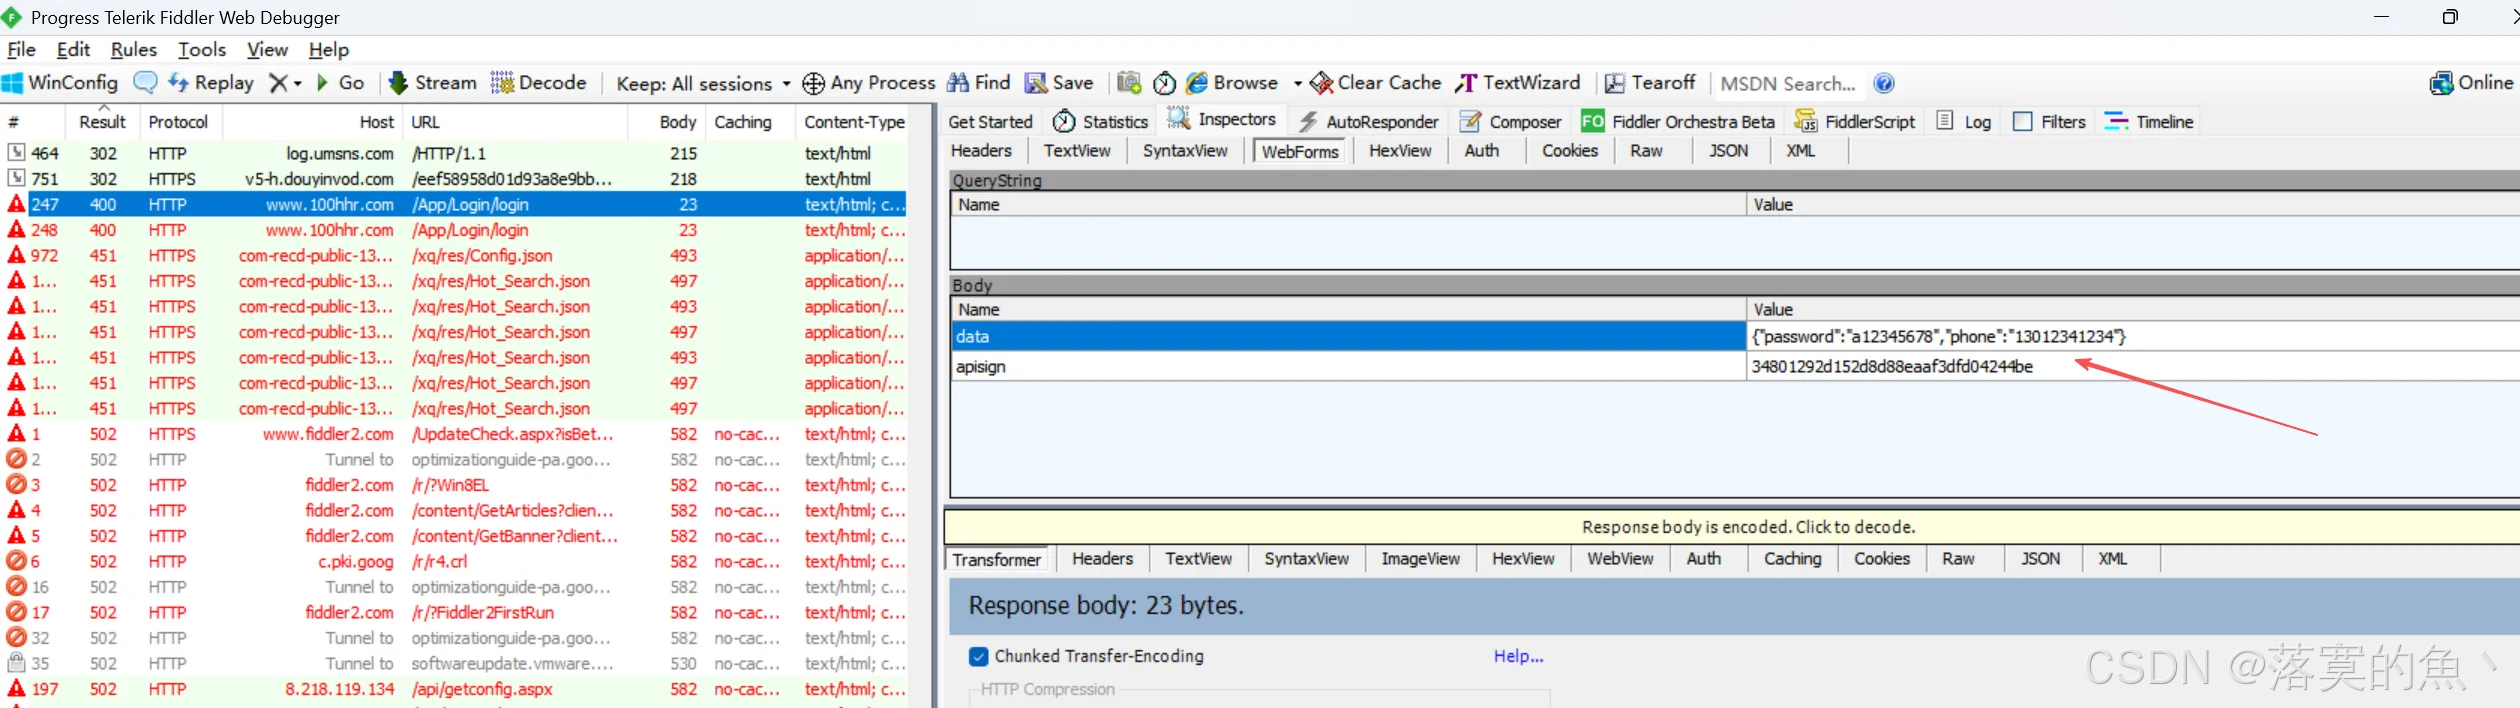Click the Save toolbar button
The image size is (2520, 708).
click(1059, 83)
